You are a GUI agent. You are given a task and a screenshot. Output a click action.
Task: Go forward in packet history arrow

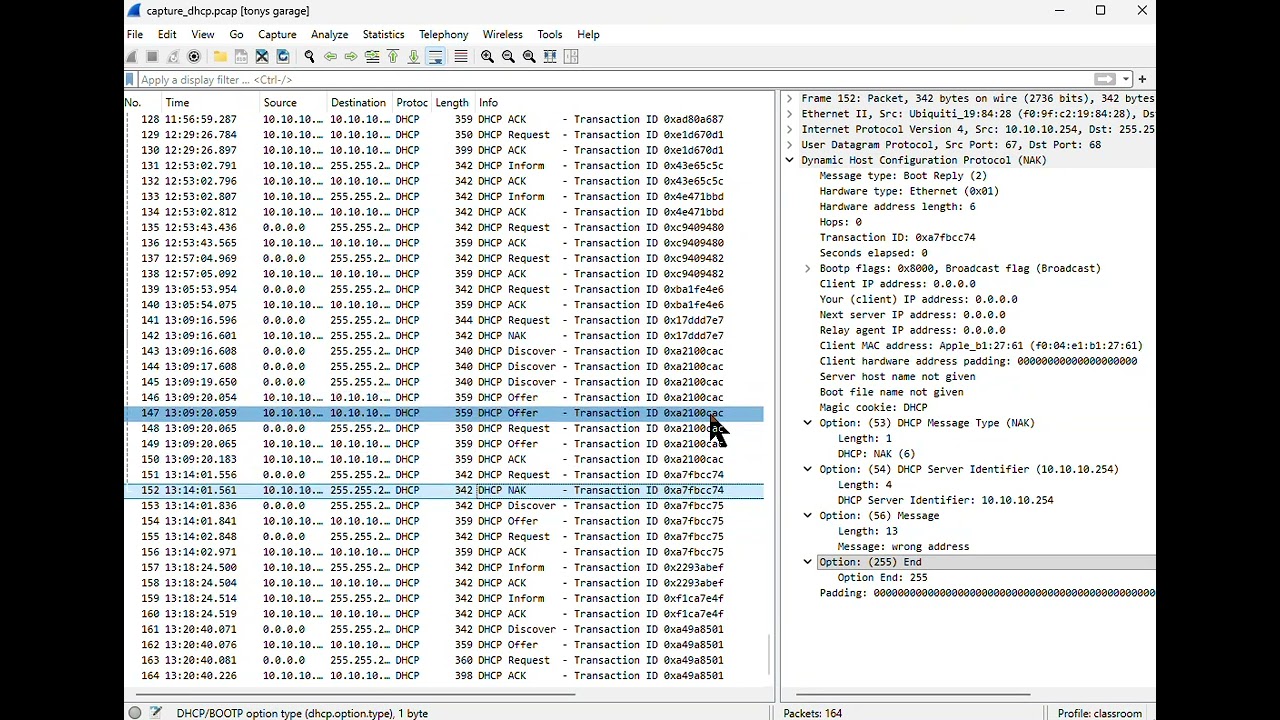tap(351, 57)
